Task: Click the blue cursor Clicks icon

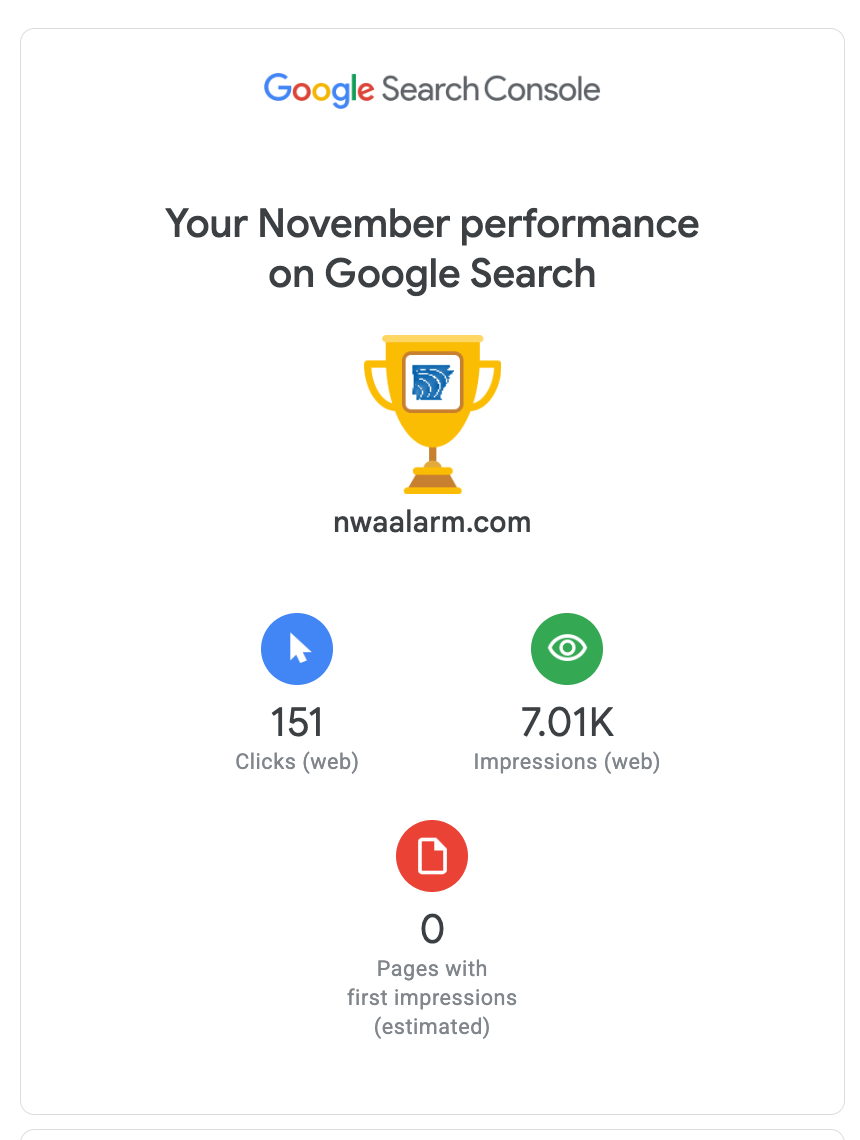Action: (x=297, y=649)
